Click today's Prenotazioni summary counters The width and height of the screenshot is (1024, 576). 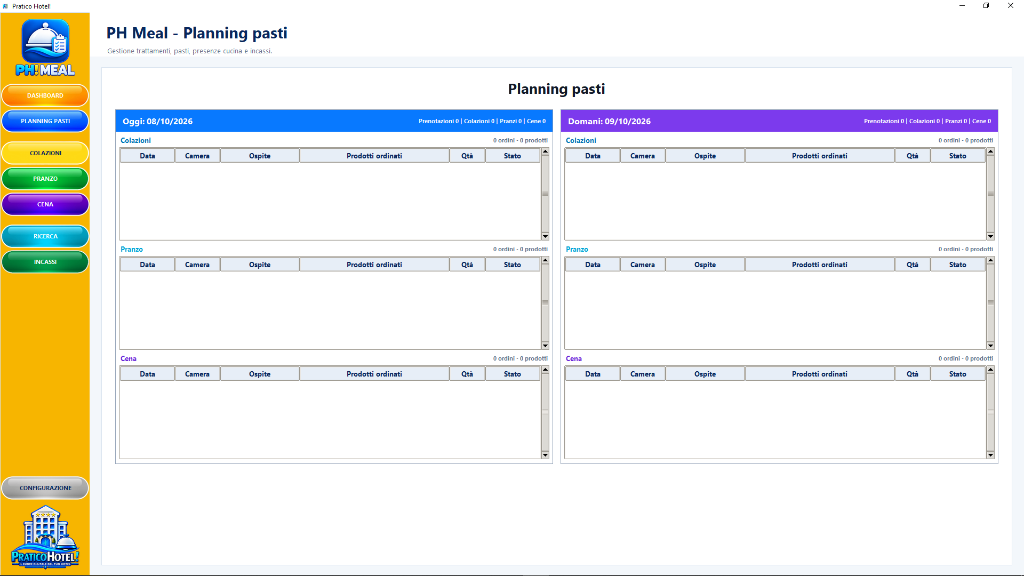[482, 121]
